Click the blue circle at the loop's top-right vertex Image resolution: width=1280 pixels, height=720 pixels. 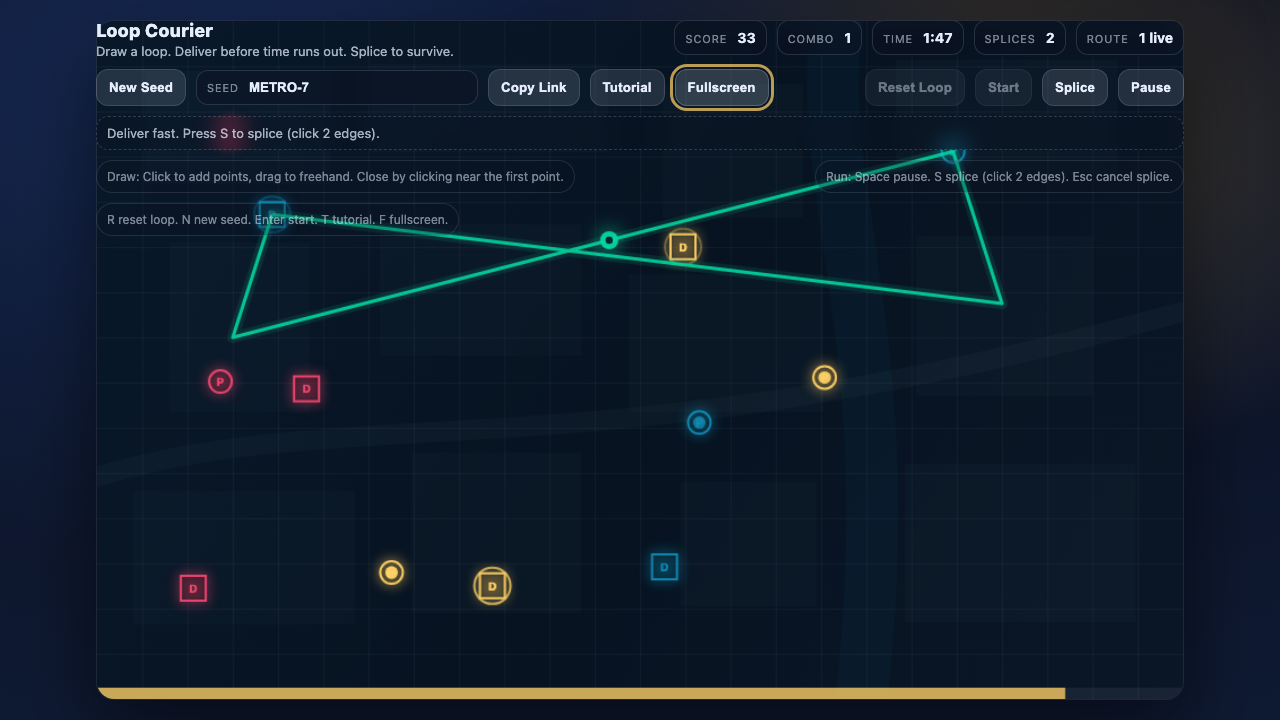coord(953,152)
